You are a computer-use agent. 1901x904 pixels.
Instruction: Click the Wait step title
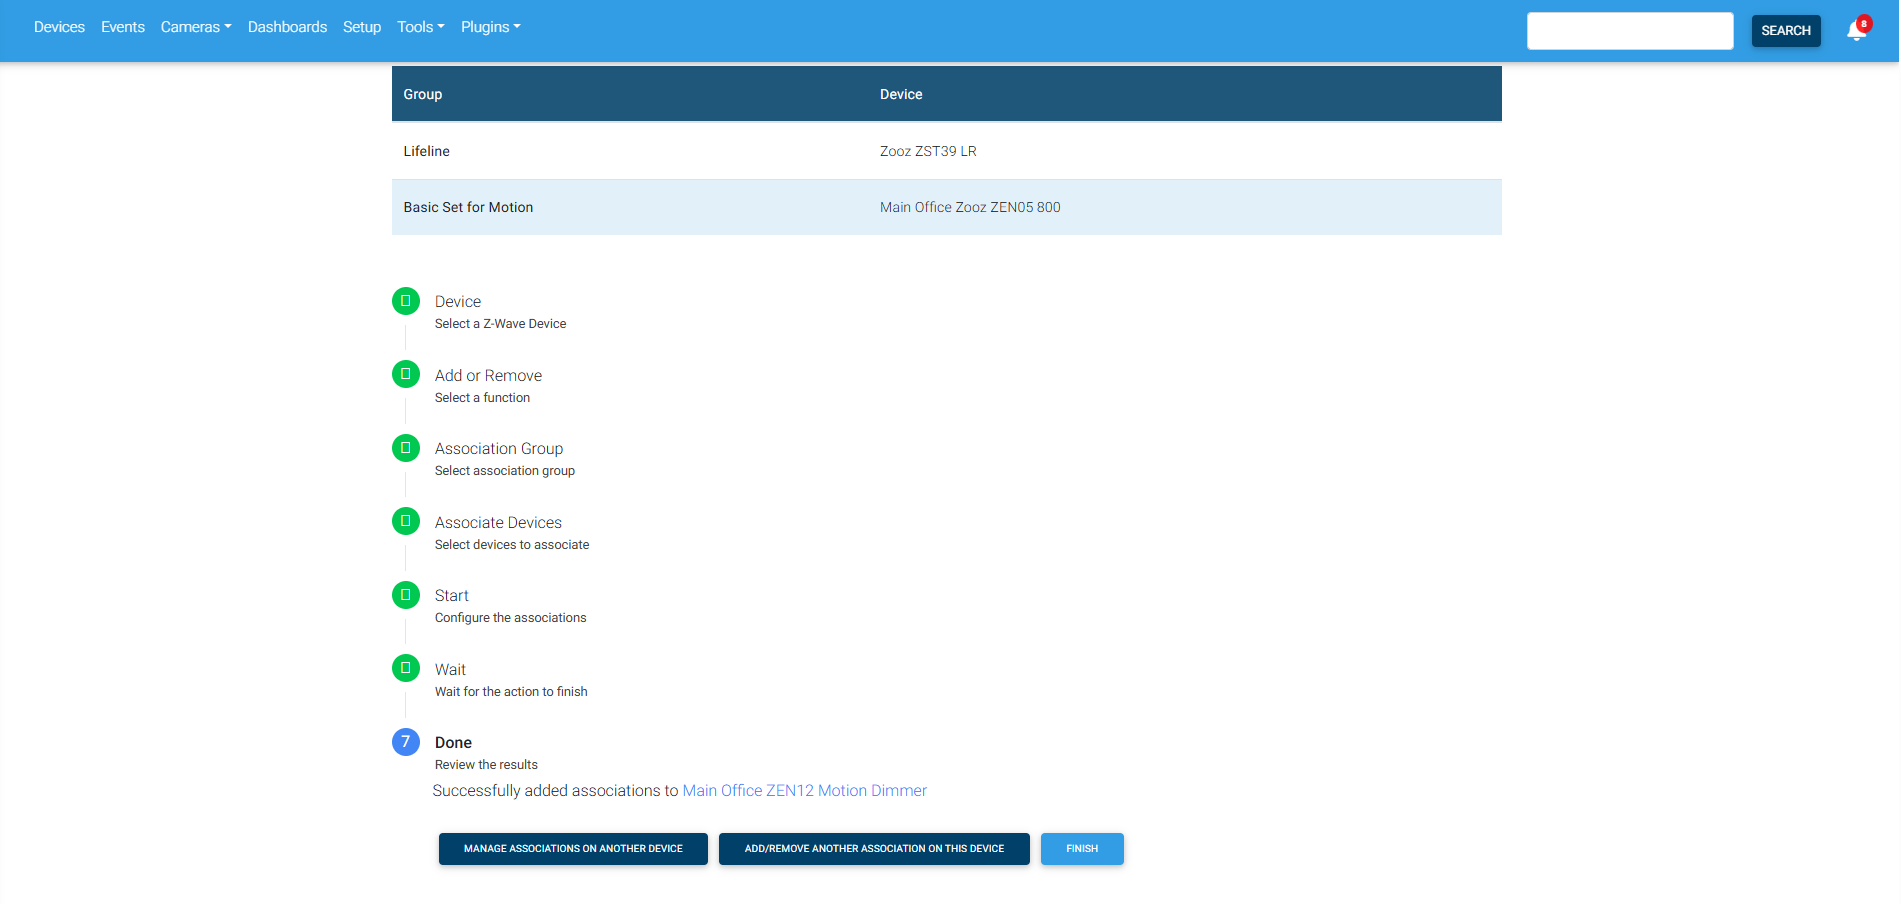pyautogui.click(x=450, y=670)
